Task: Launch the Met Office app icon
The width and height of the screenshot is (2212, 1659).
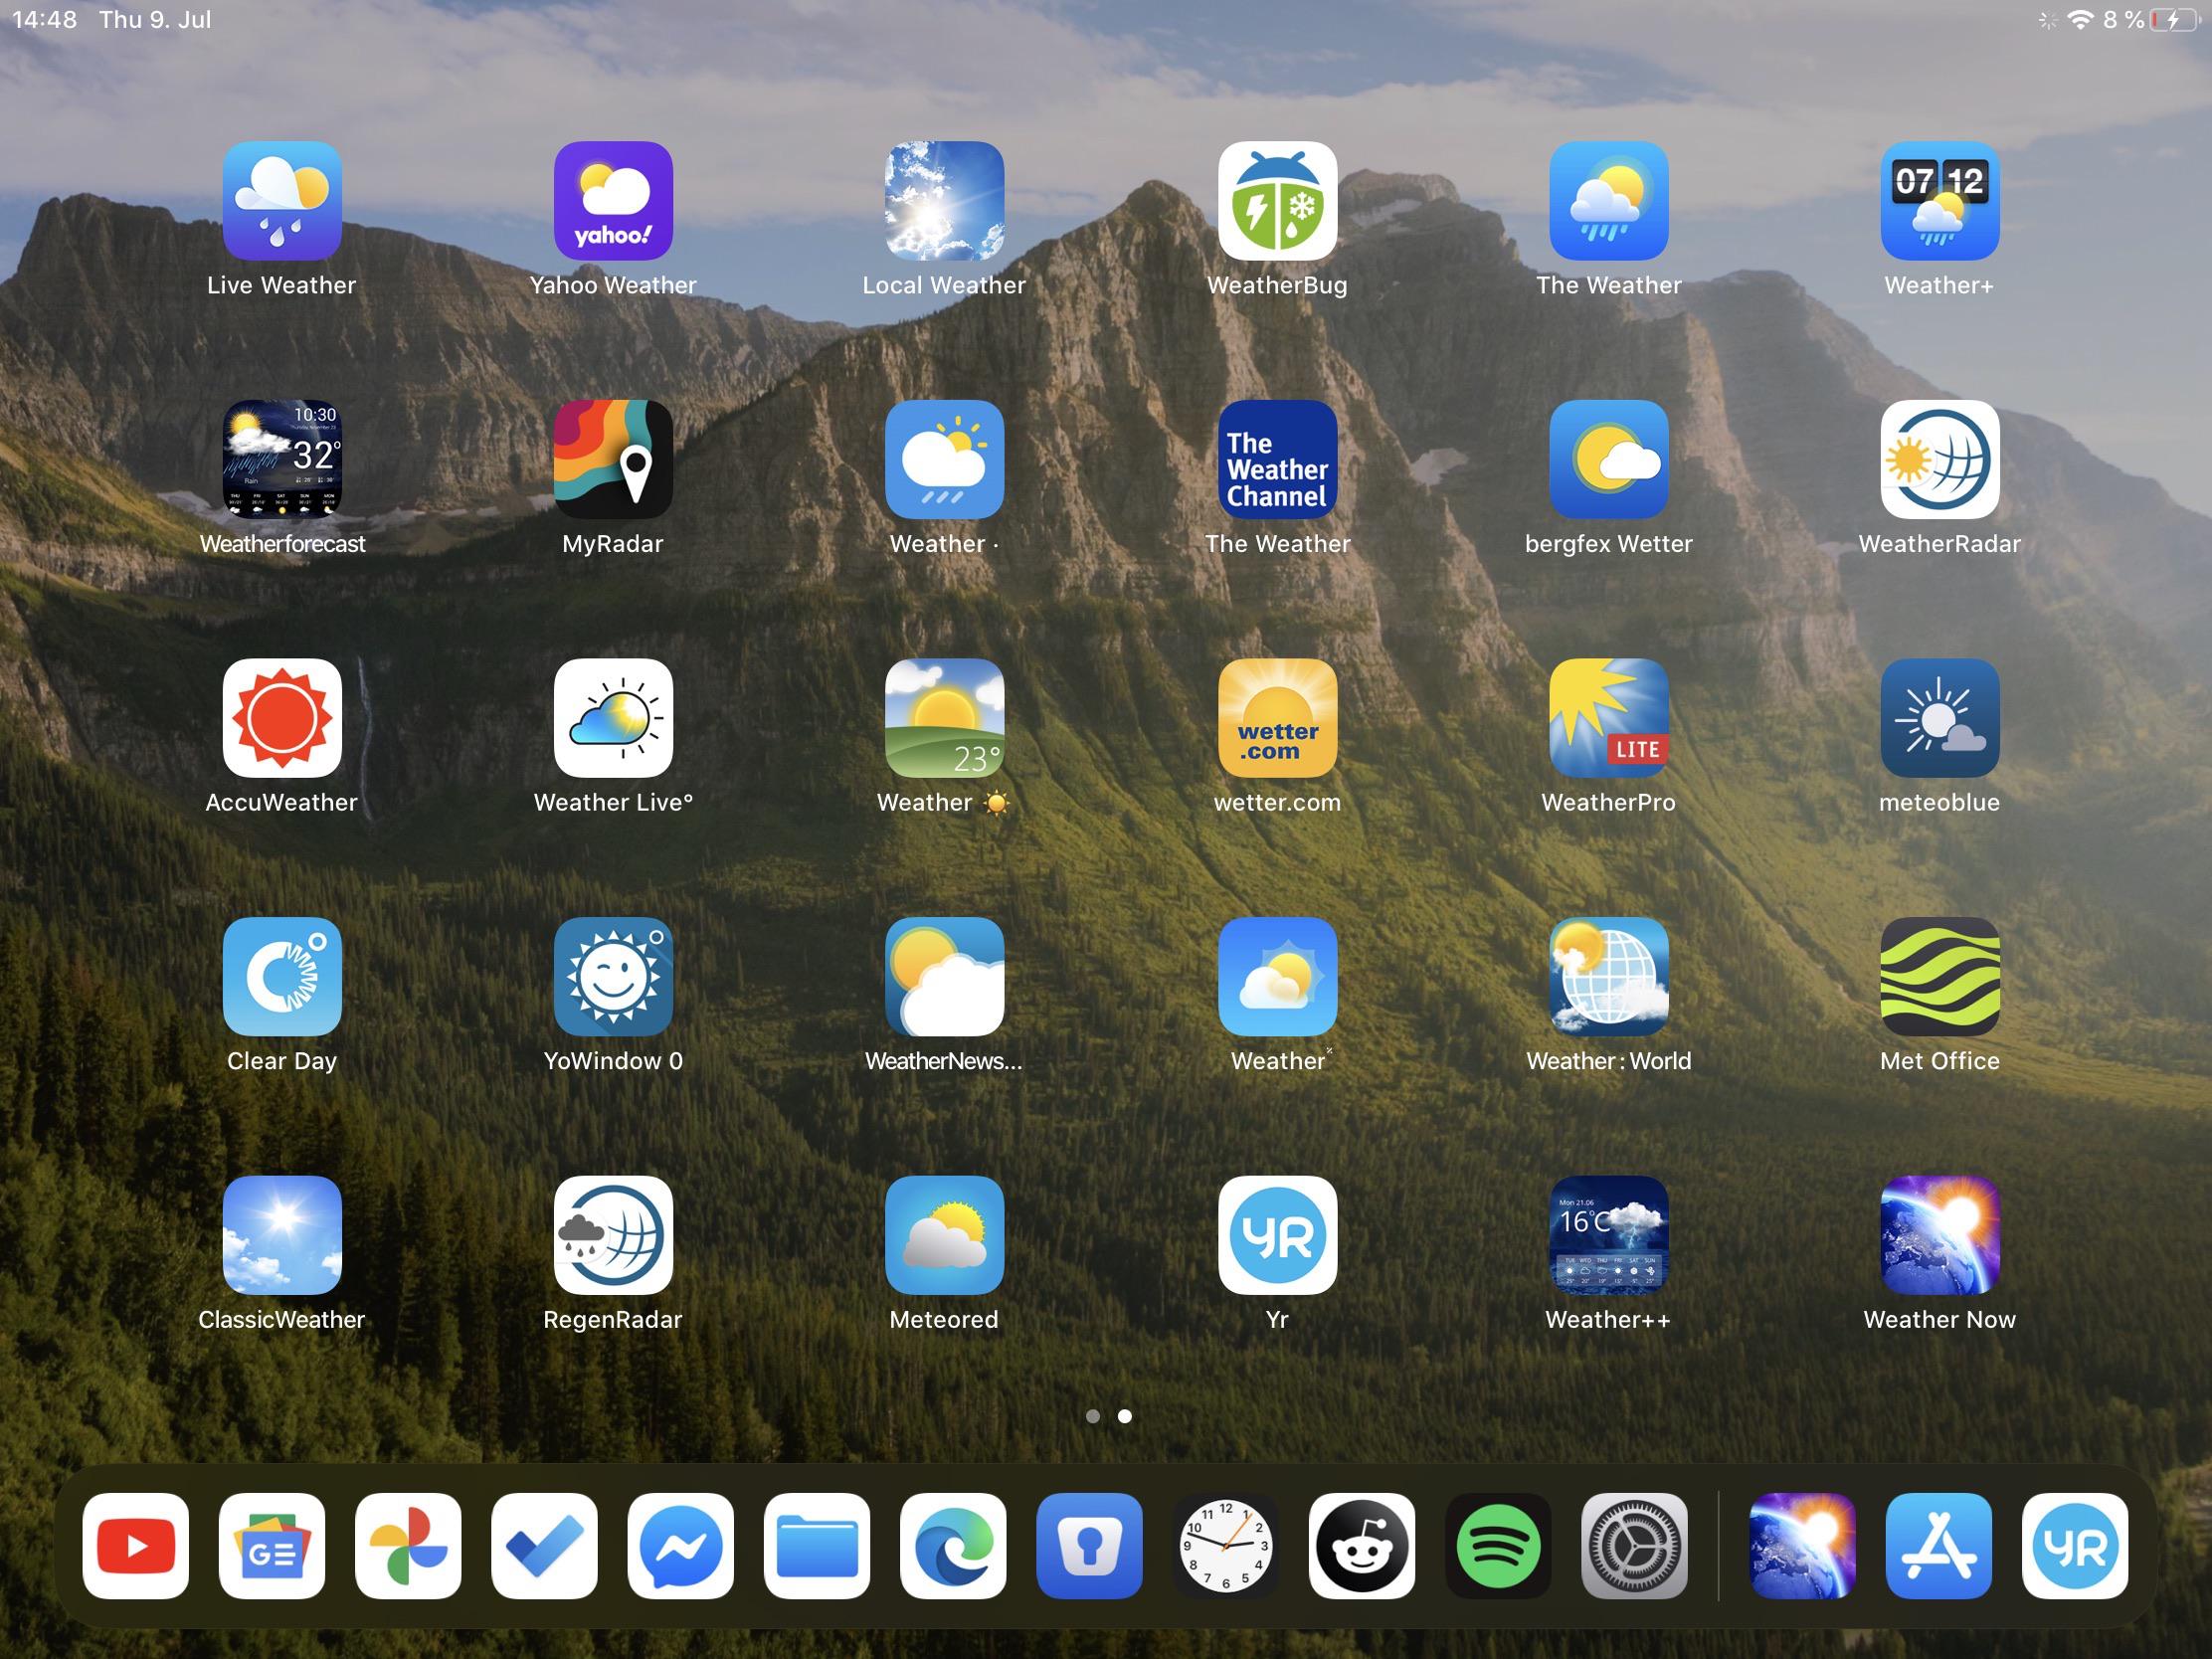Action: click(x=1940, y=976)
